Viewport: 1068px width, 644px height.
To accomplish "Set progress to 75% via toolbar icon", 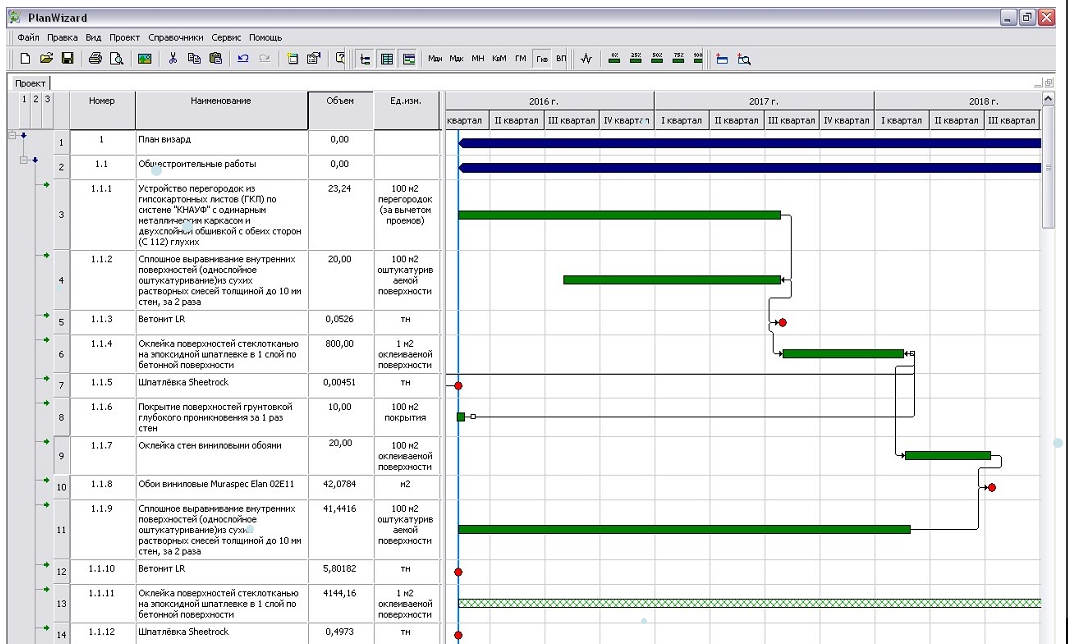I will [678, 59].
